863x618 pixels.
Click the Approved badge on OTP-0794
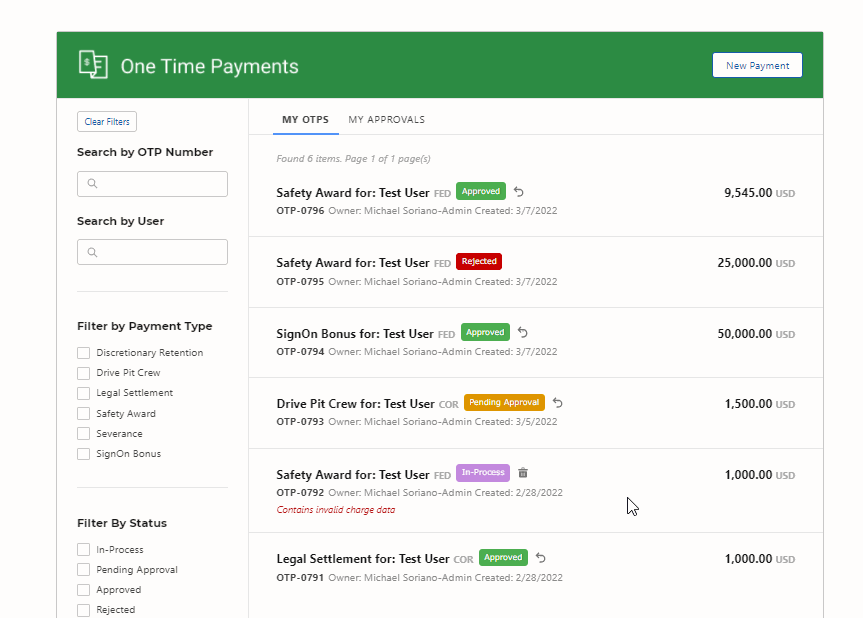coord(485,332)
